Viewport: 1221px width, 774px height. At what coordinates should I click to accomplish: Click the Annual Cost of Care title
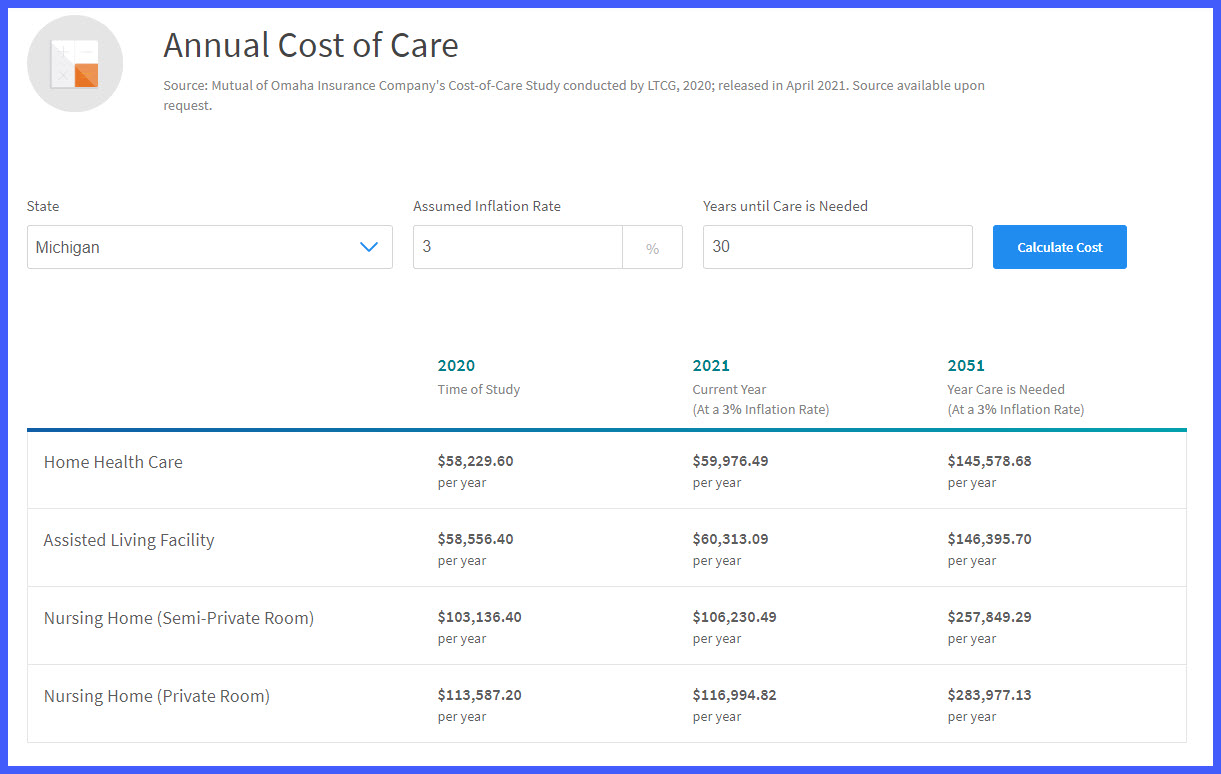coord(310,45)
